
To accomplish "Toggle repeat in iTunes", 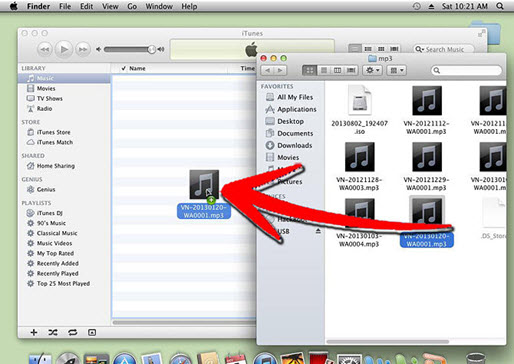I will point(73,332).
